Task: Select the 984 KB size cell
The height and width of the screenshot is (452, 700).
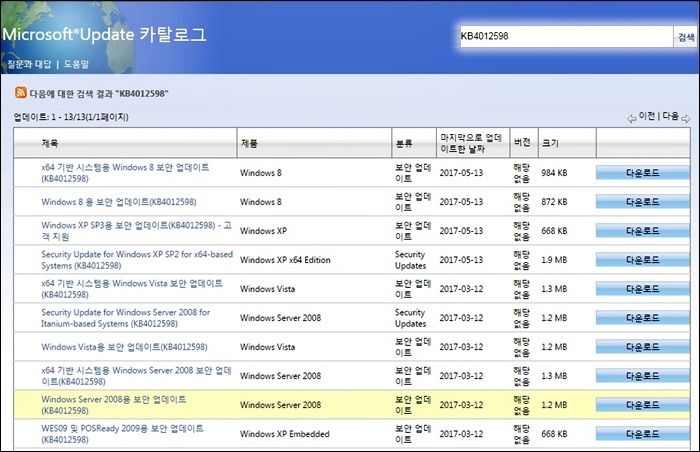Action: [x=554, y=173]
